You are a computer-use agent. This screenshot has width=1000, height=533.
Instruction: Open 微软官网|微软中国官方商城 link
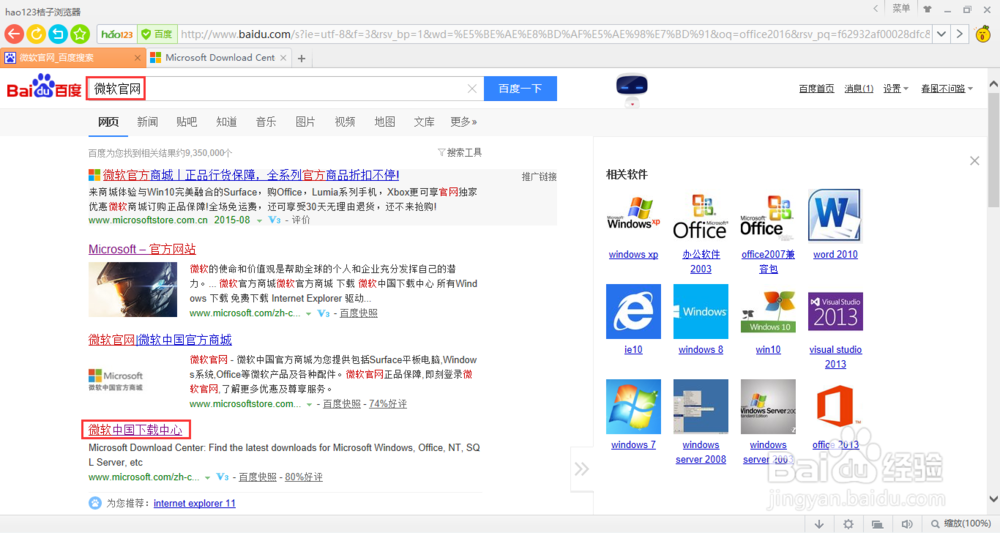[x=160, y=340]
